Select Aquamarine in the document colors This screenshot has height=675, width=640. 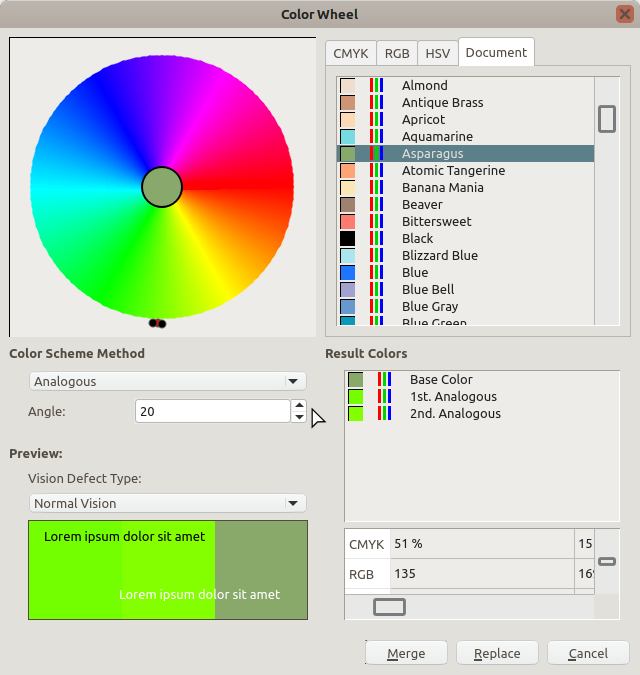437,137
